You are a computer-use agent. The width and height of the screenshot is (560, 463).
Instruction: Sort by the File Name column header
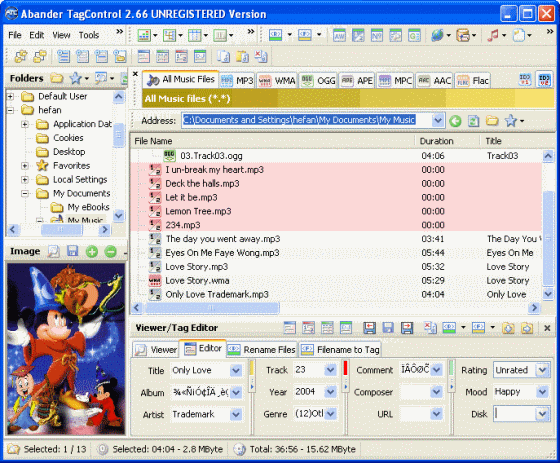[x=272, y=141]
